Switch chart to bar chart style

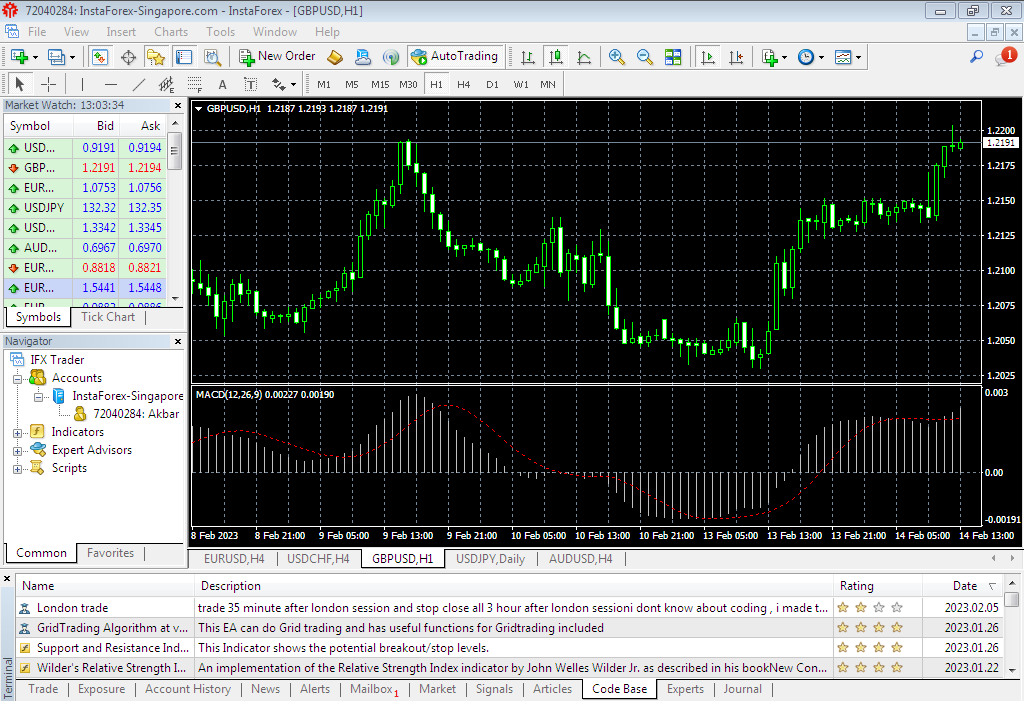click(527, 57)
